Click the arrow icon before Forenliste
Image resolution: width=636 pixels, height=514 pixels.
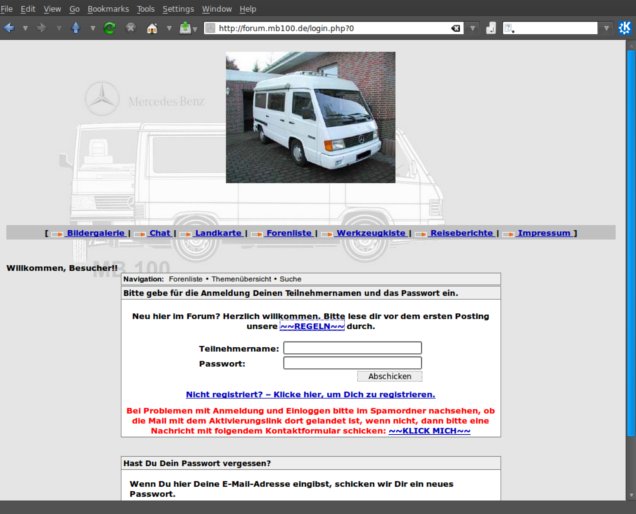pyautogui.click(x=257, y=234)
